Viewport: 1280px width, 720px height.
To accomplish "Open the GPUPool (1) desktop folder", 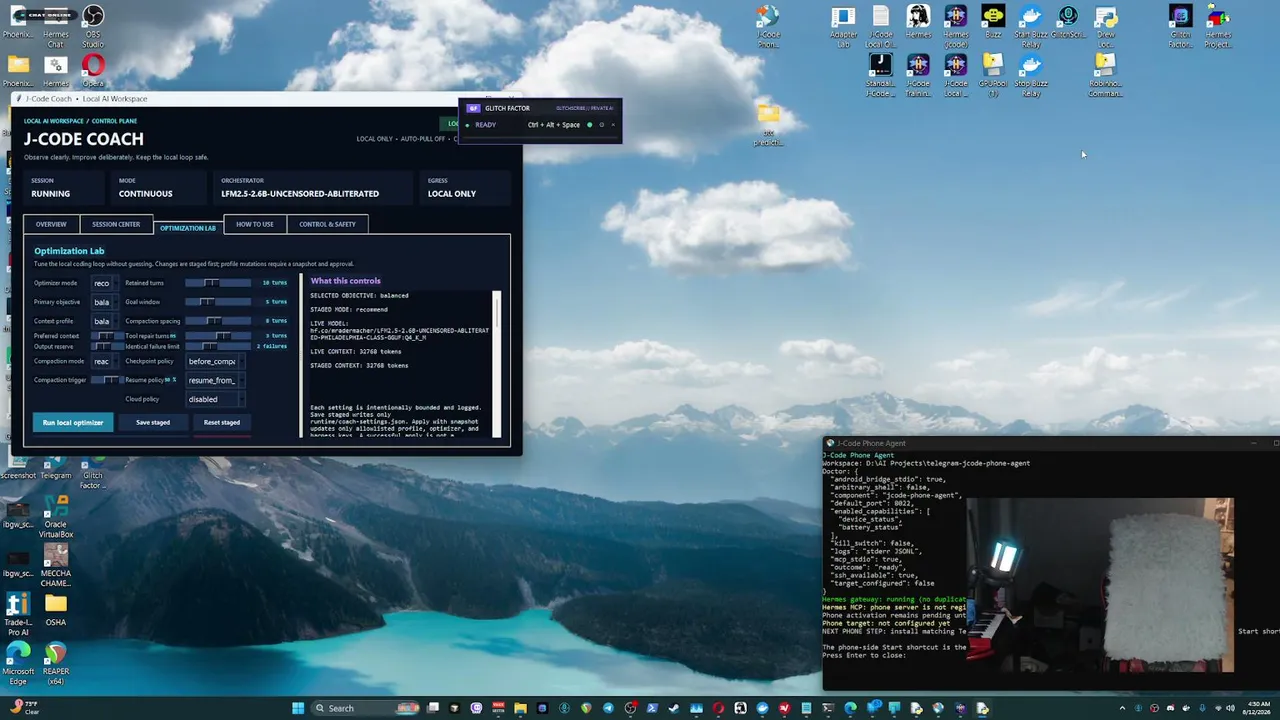I will pos(993,75).
